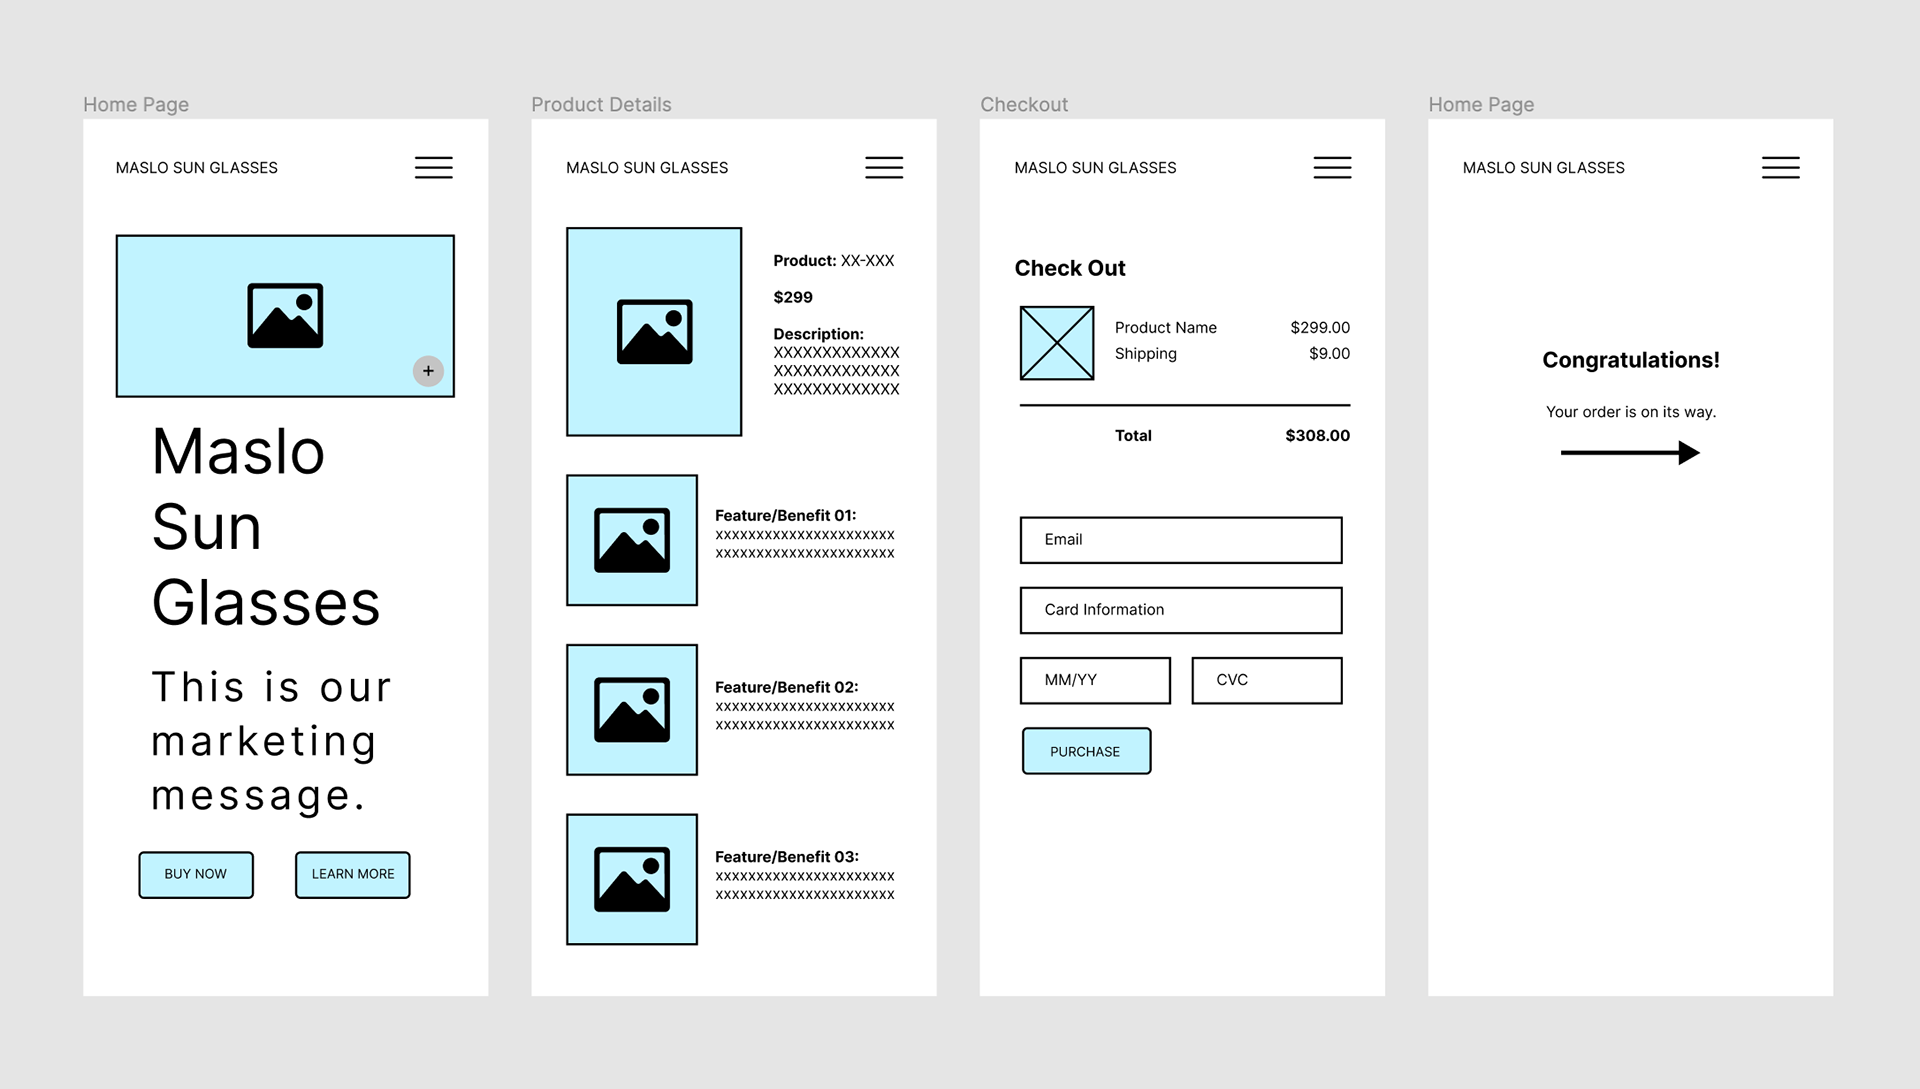Open hamburger menu on first Home Page
The height and width of the screenshot is (1089, 1920).
point(433,168)
